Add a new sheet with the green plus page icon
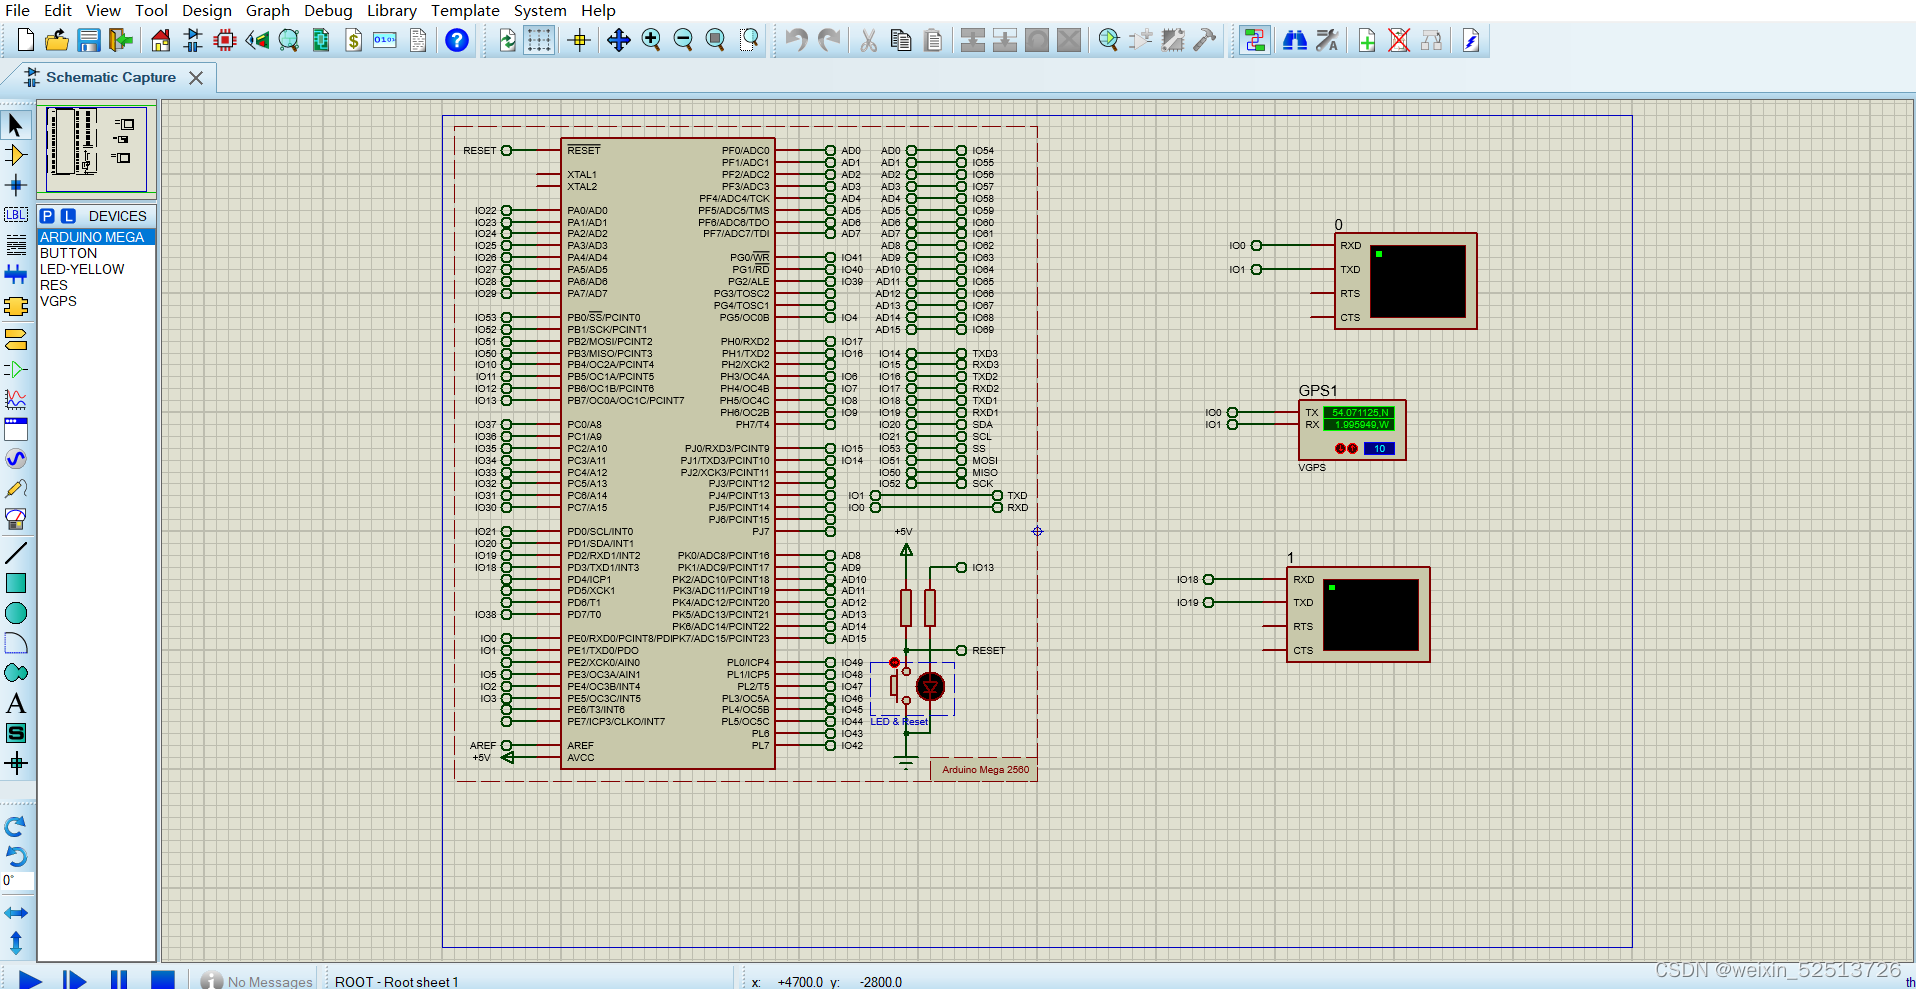This screenshot has width=1916, height=989. [x=1367, y=40]
